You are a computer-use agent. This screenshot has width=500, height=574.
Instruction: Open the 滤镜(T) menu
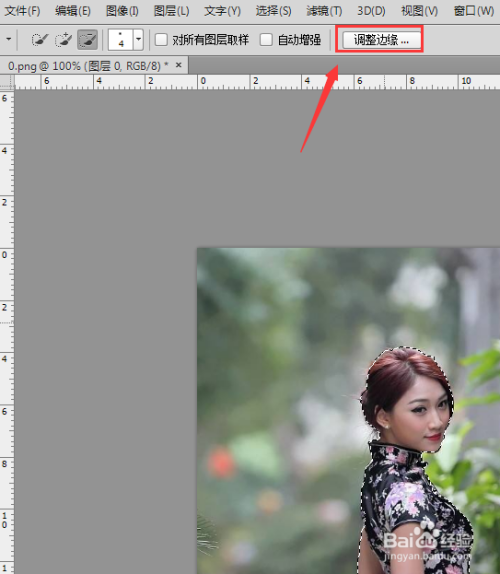tap(324, 11)
